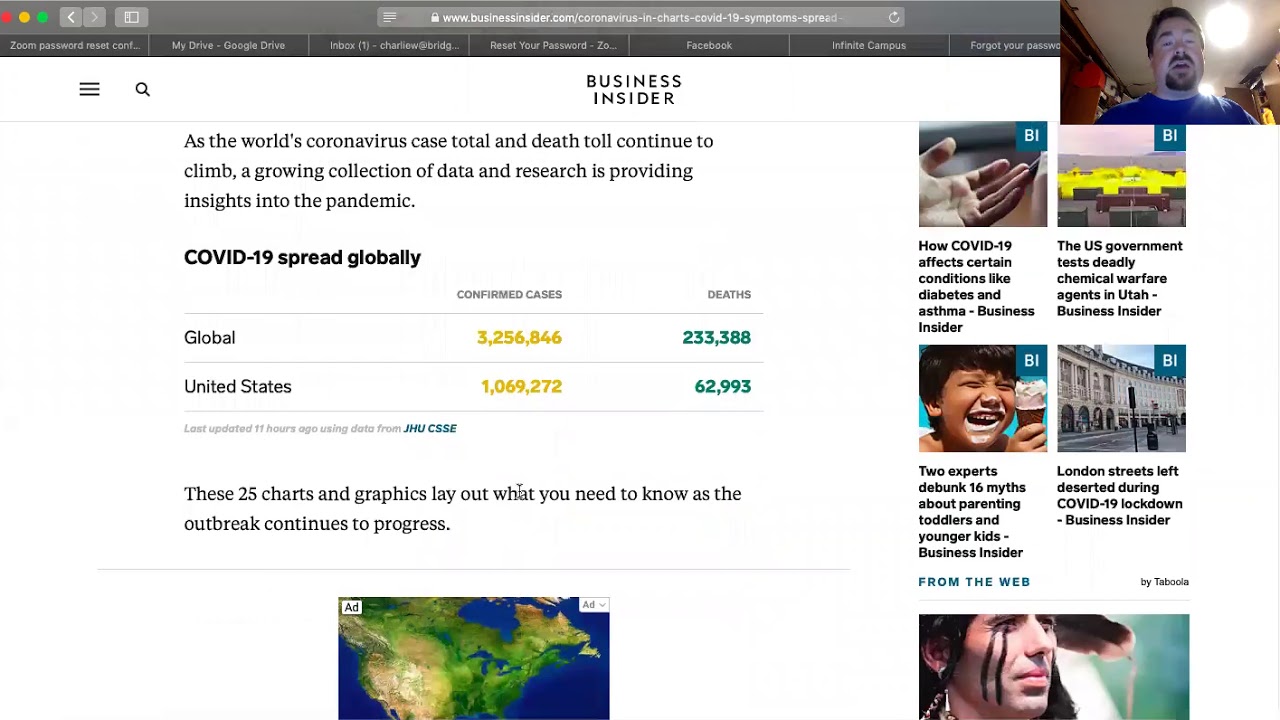Click the laughing child ice cream thumbnail

[x=983, y=399]
